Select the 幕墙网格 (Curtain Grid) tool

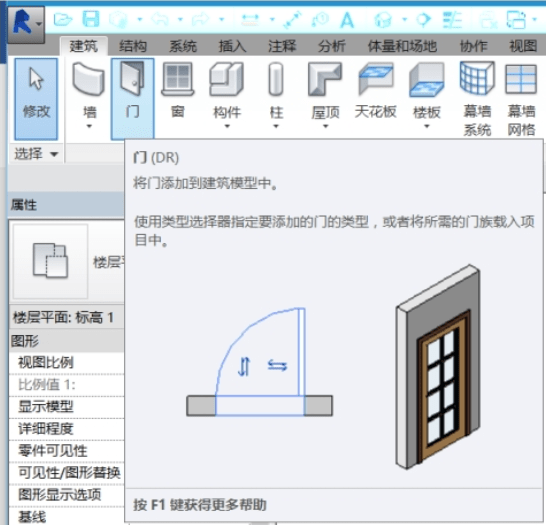[x=521, y=99]
